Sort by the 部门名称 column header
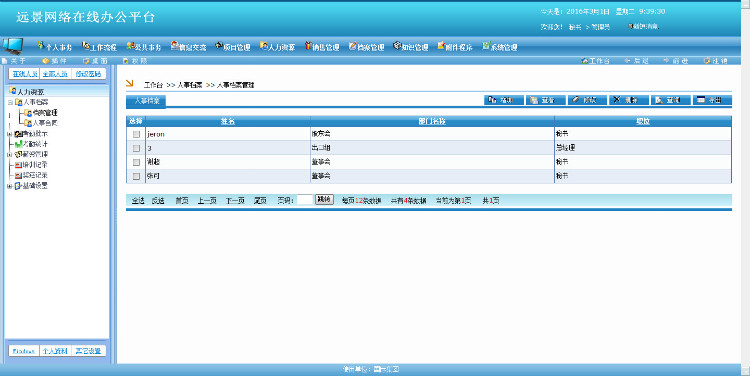This screenshot has height=376, width=750. click(x=432, y=122)
